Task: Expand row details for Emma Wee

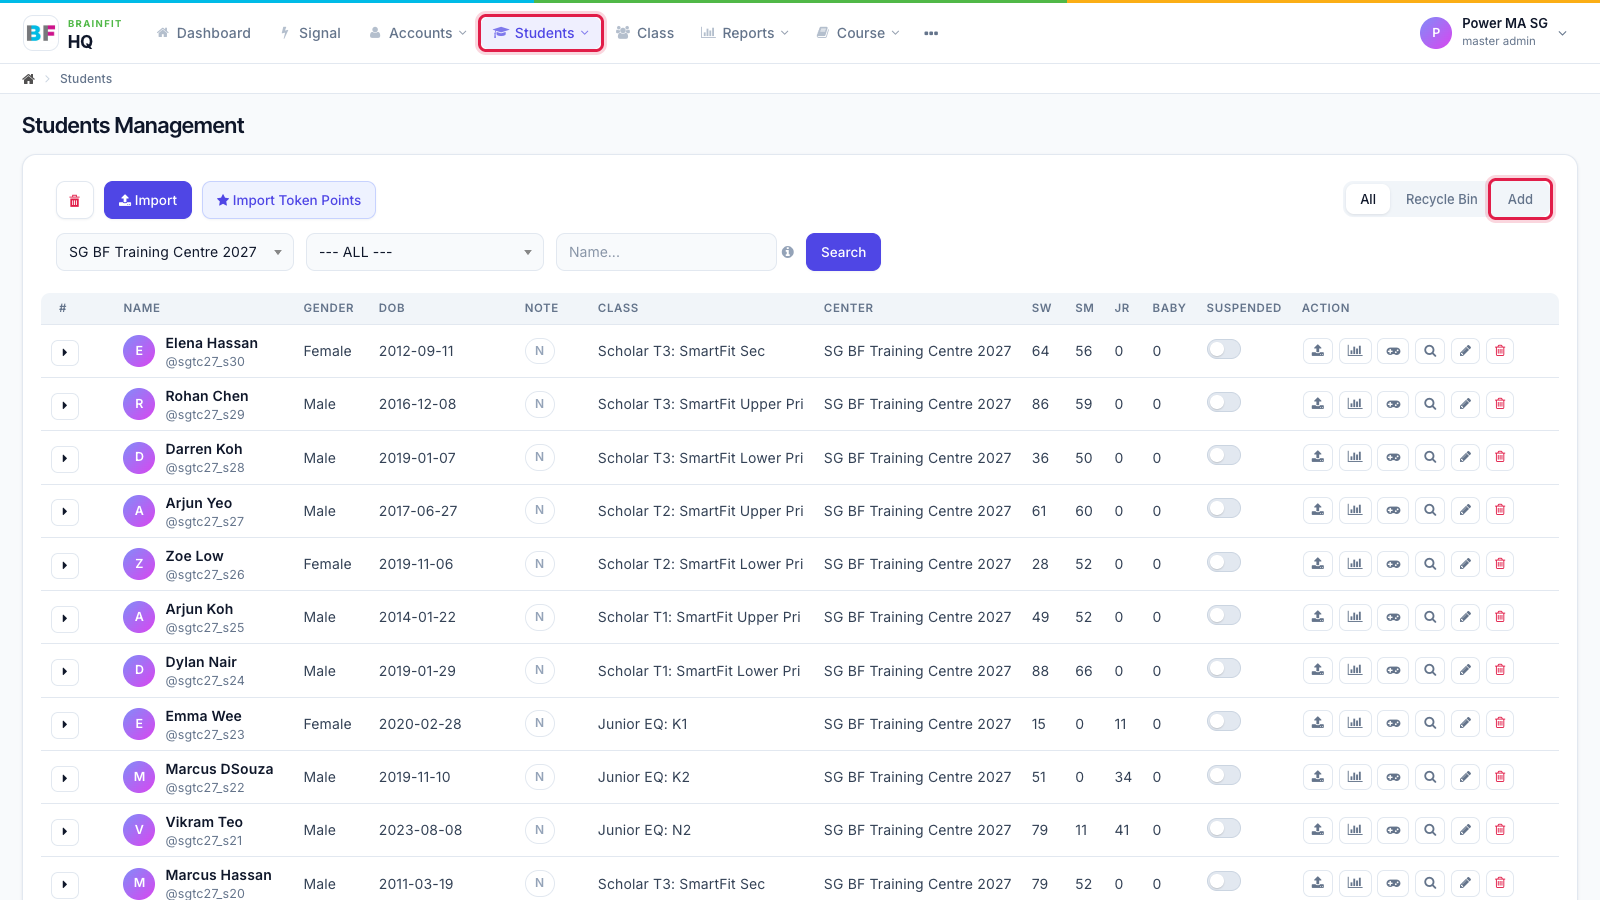Action: 65,725
